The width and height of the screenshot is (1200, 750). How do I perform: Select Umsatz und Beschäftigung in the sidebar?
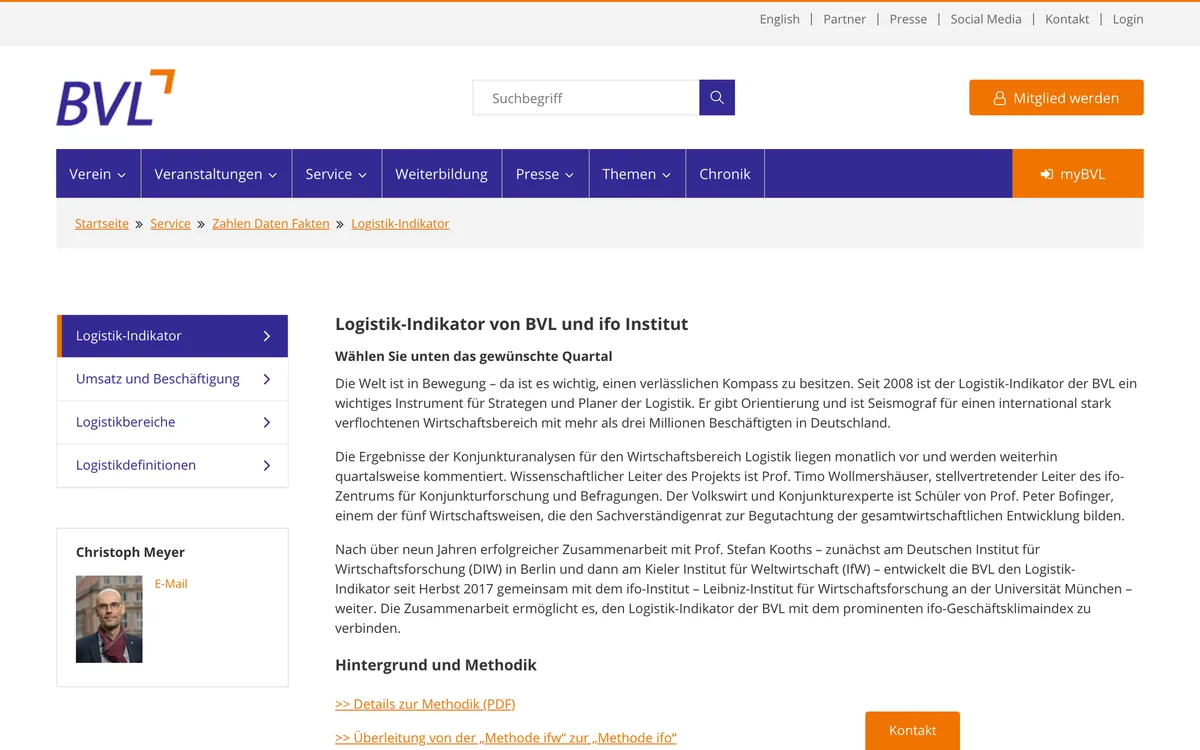tap(172, 379)
